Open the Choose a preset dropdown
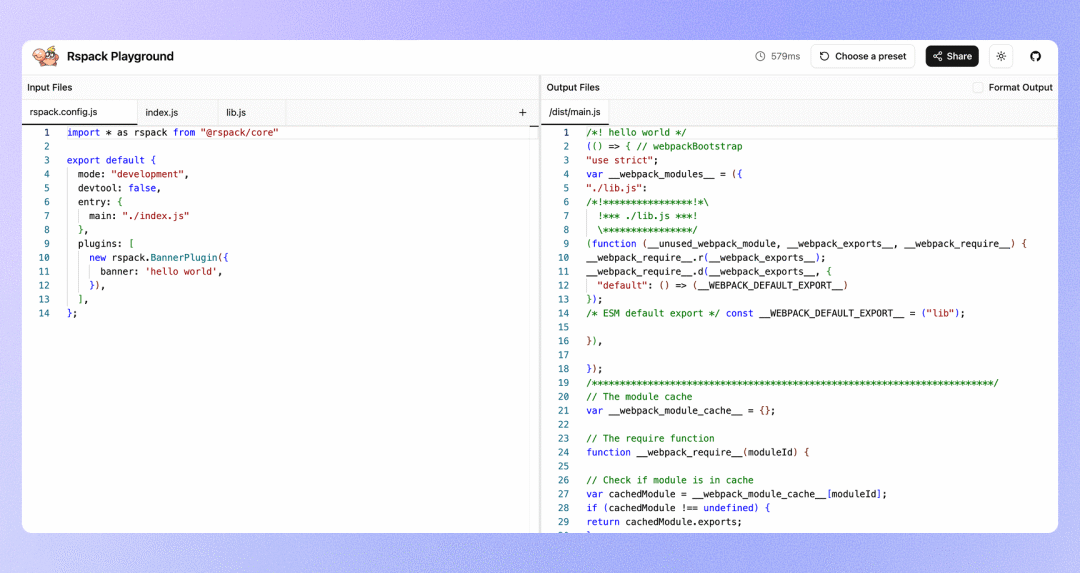This screenshot has width=1080, height=573. [862, 56]
